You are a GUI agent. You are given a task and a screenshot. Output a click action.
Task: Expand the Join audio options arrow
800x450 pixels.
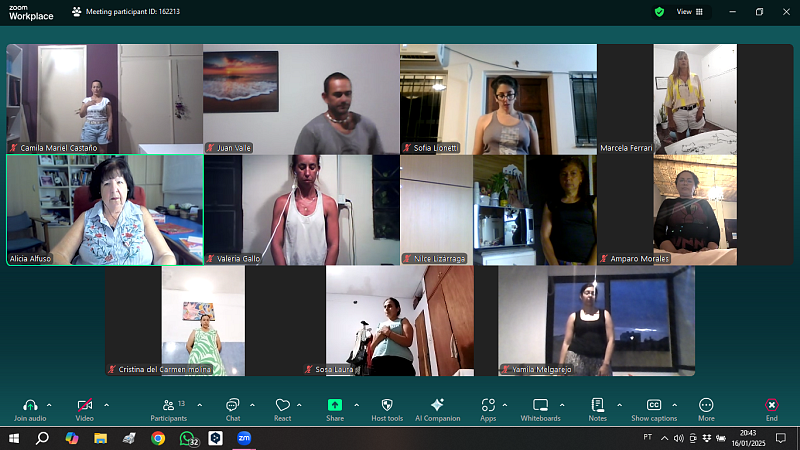coord(53,405)
